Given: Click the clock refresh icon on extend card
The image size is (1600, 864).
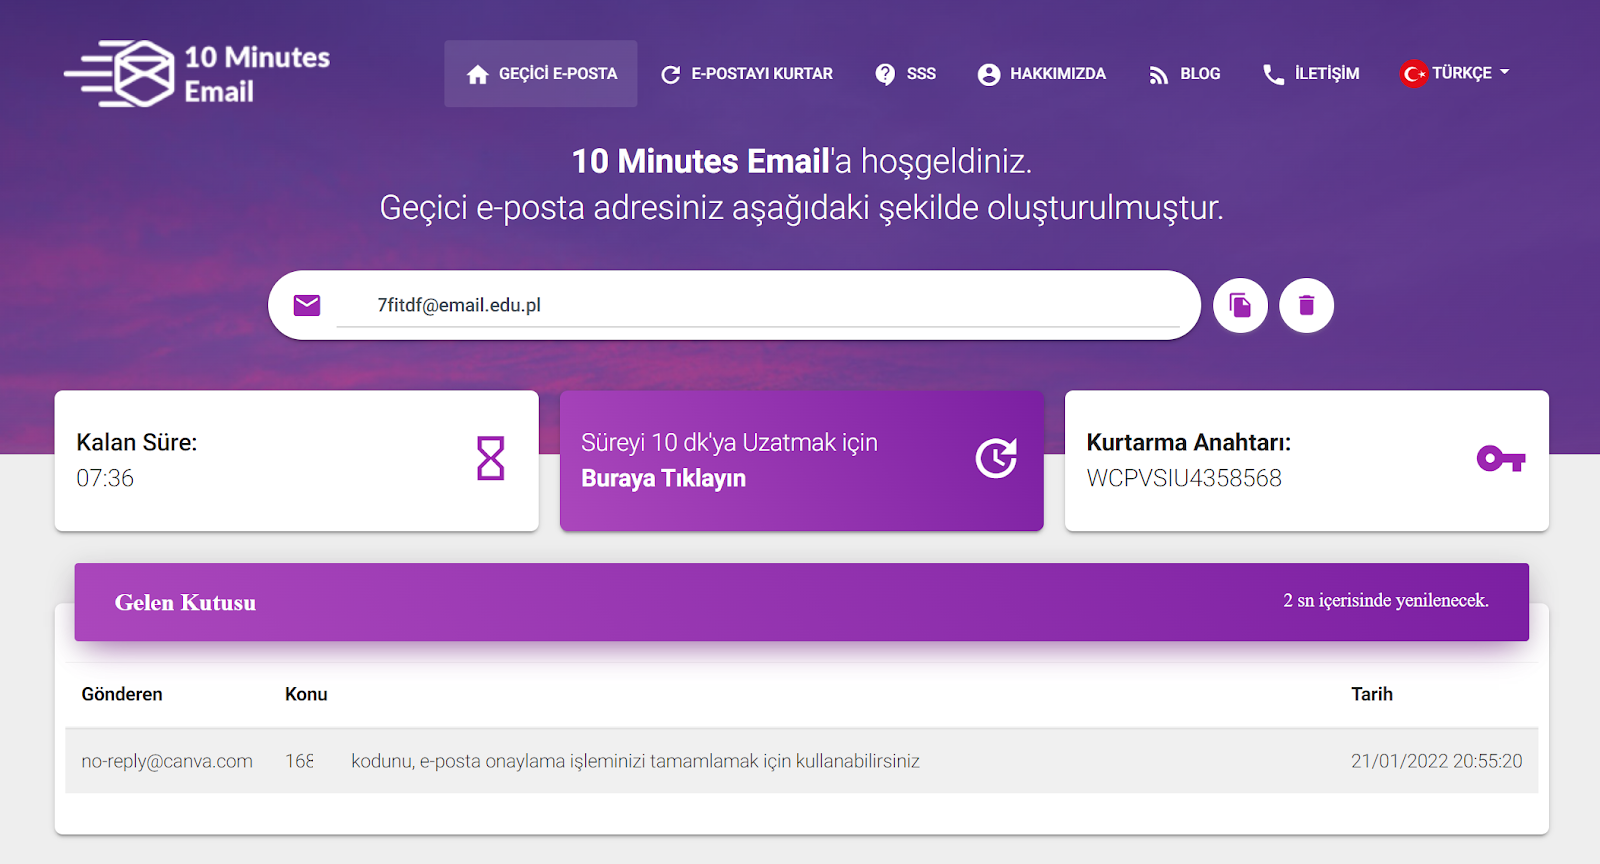Looking at the screenshot, I should [x=997, y=459].
